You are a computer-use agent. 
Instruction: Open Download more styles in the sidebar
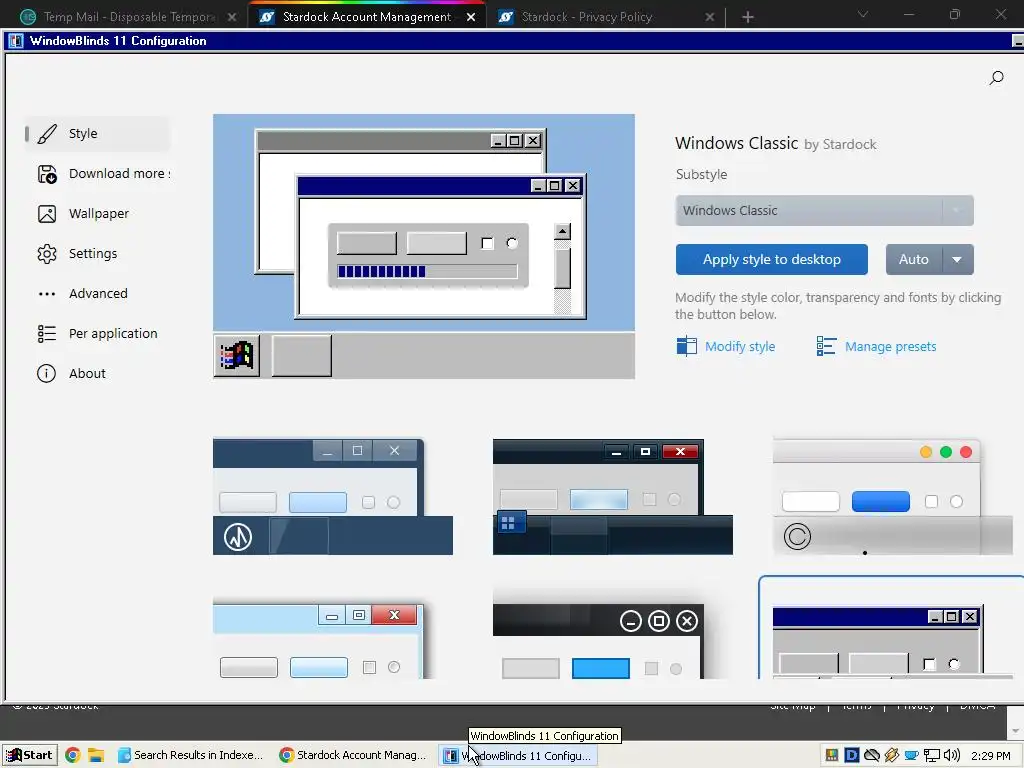[103, 174]
